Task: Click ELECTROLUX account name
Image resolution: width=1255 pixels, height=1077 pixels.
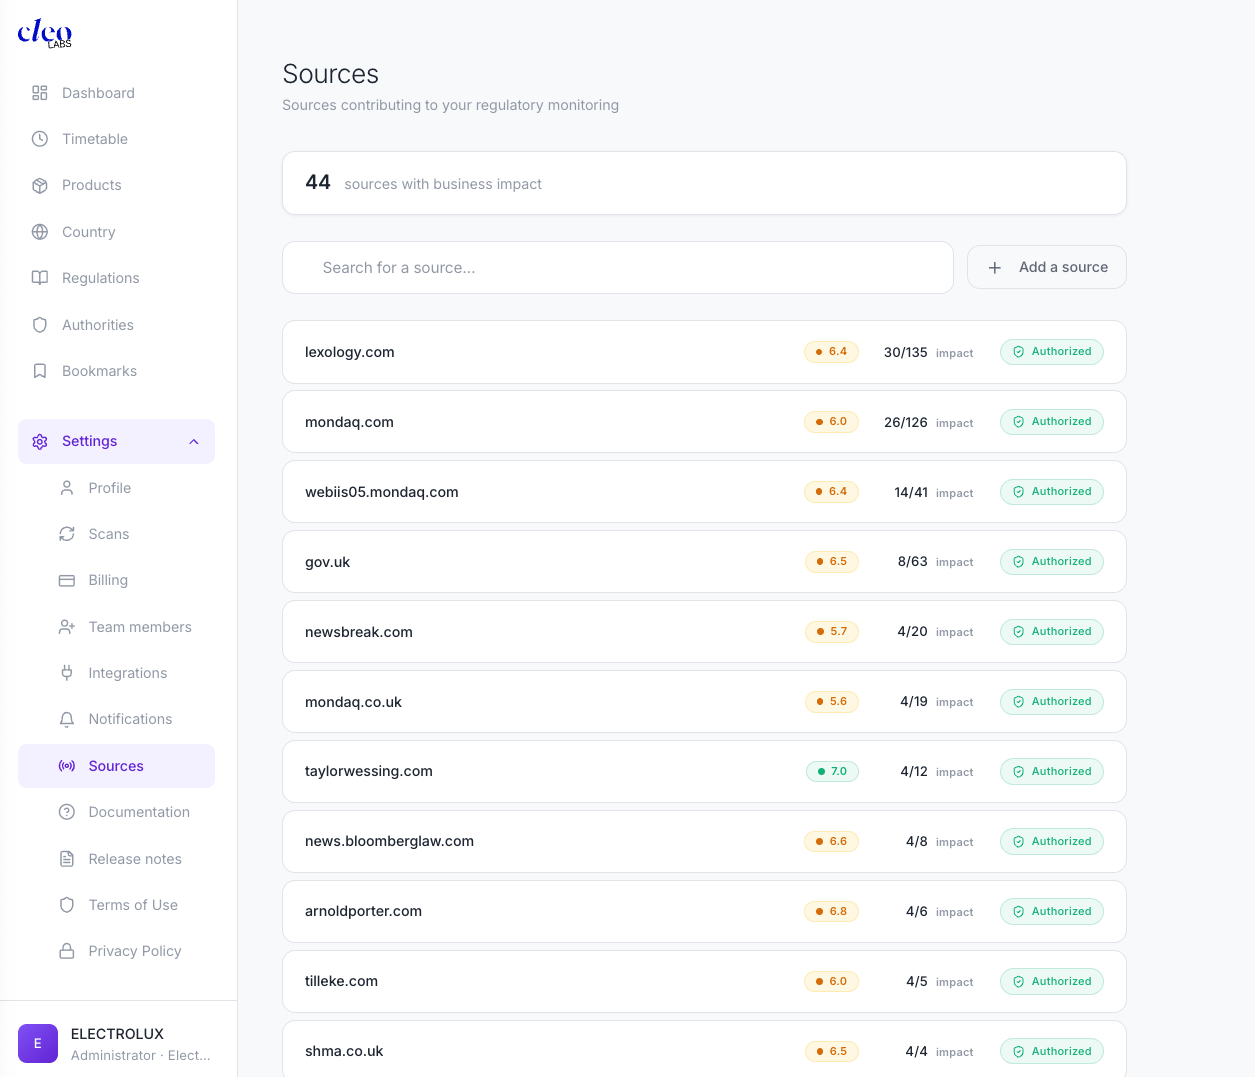Action: click(117, 1034)
